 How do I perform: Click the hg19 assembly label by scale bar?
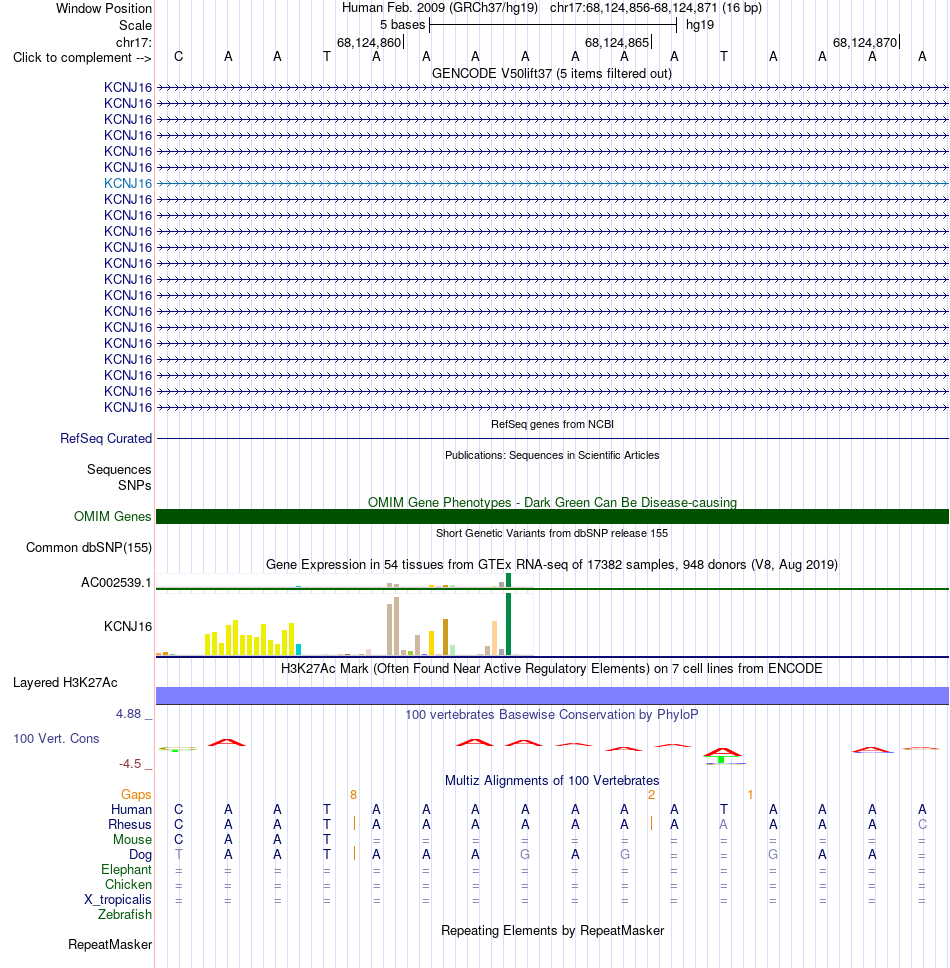[x=700, y=25]
